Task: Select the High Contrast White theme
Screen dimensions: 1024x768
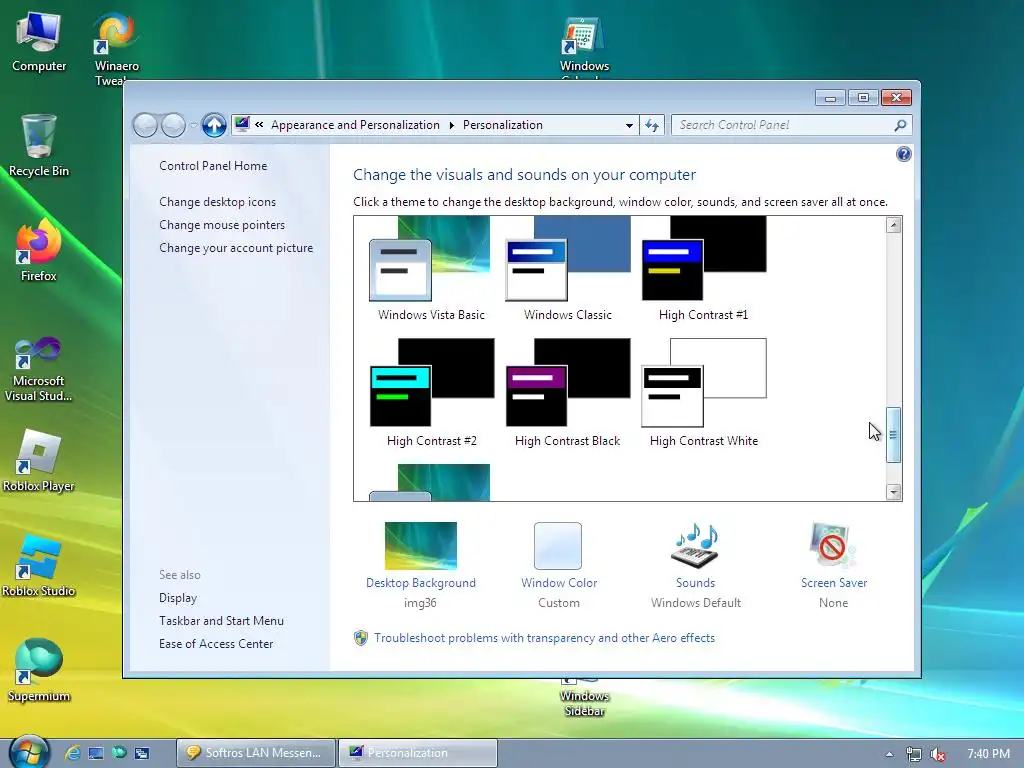Action: 703,392
